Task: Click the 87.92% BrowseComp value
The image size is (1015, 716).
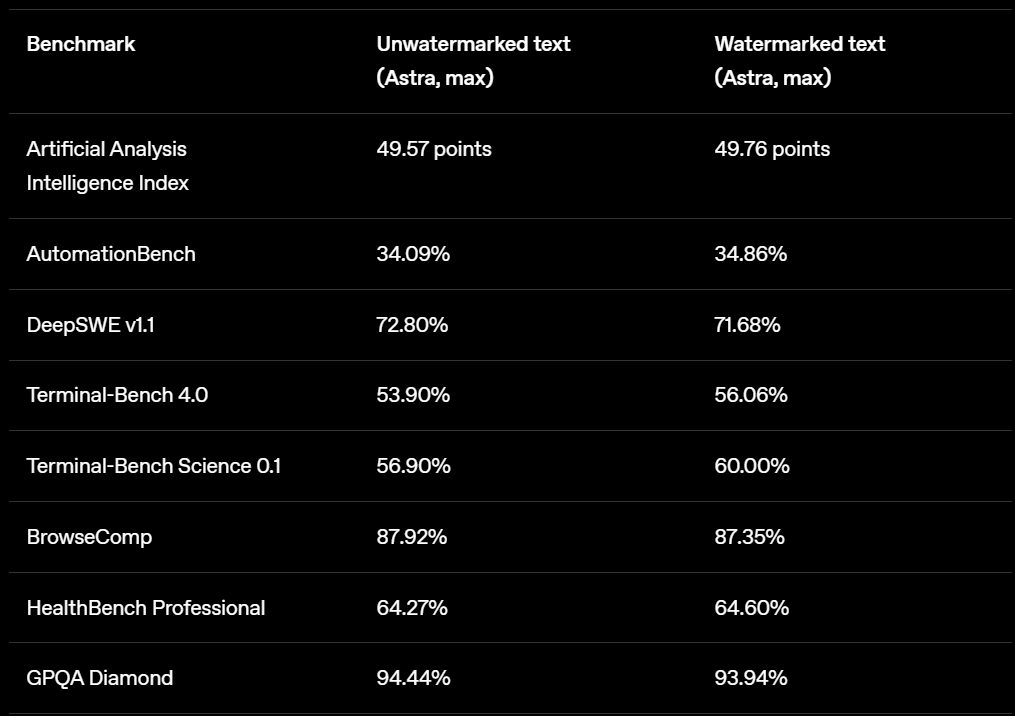Action: 412,537
